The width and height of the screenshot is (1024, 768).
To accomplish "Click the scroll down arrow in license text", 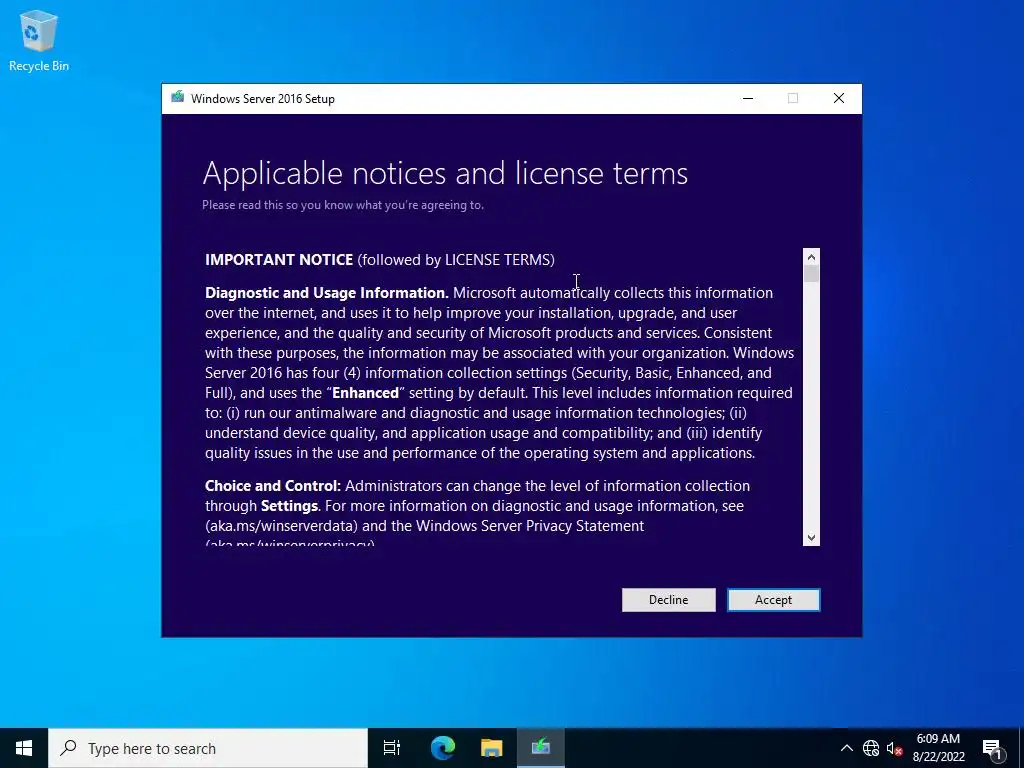I will (x=811, y=537).
